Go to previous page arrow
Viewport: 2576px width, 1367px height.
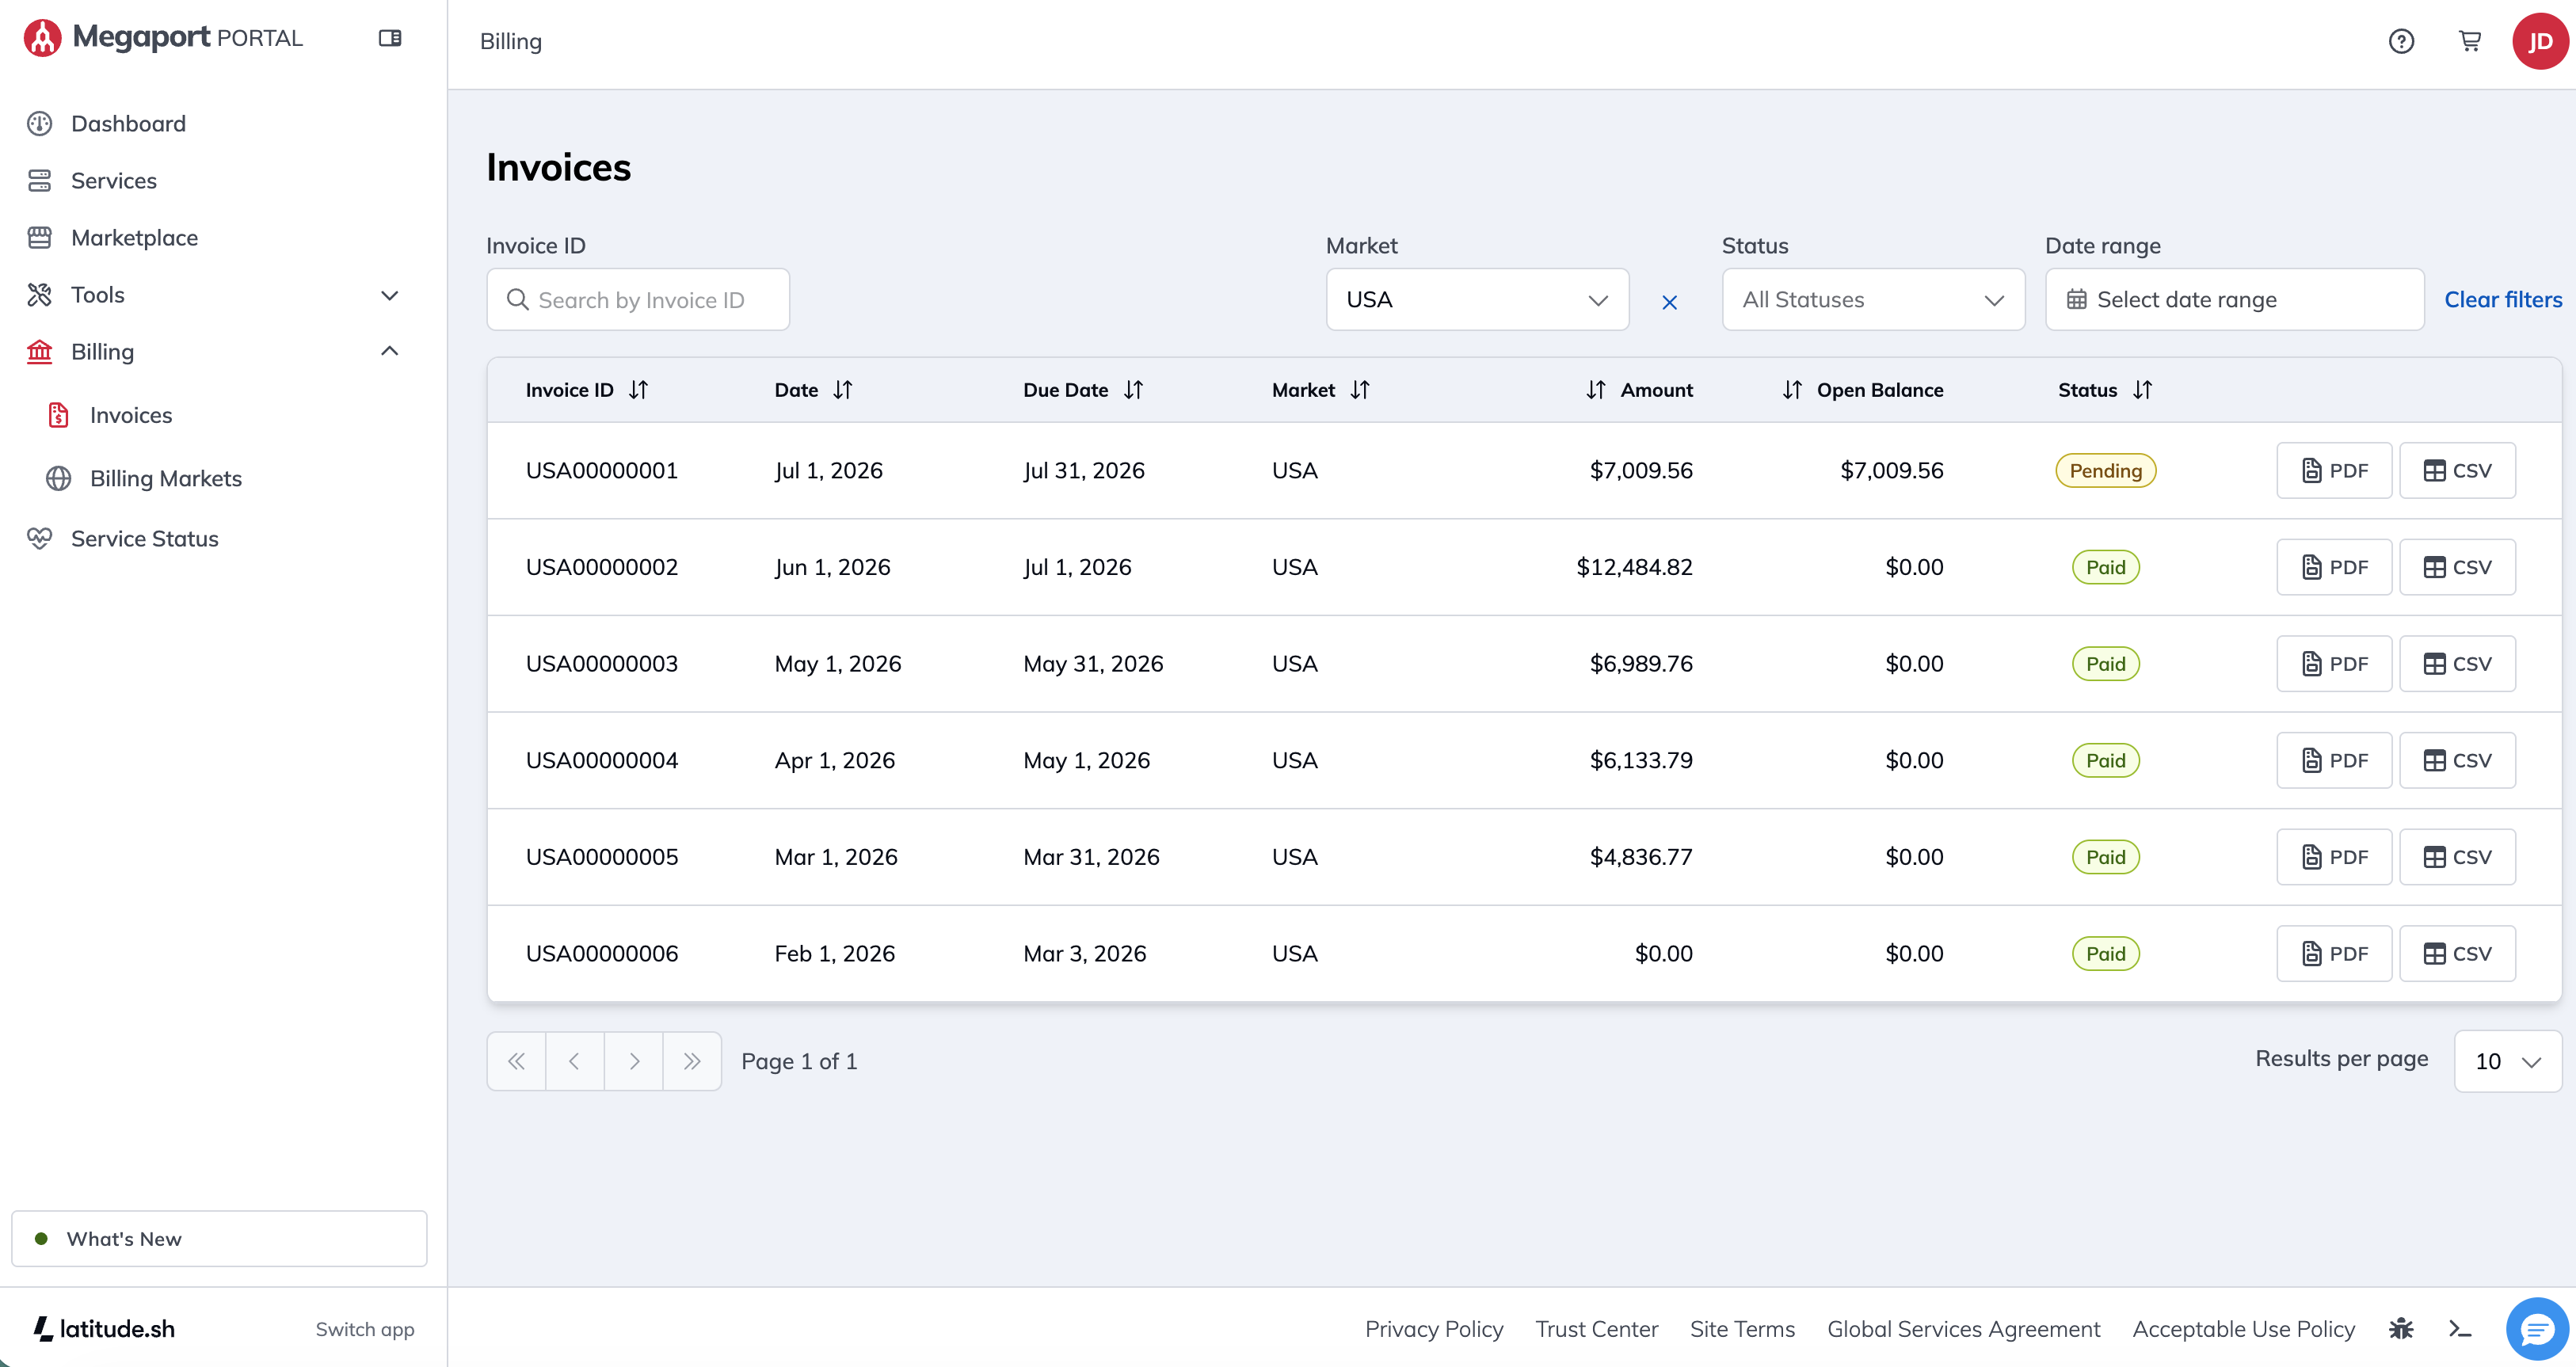pos(575,1061)
